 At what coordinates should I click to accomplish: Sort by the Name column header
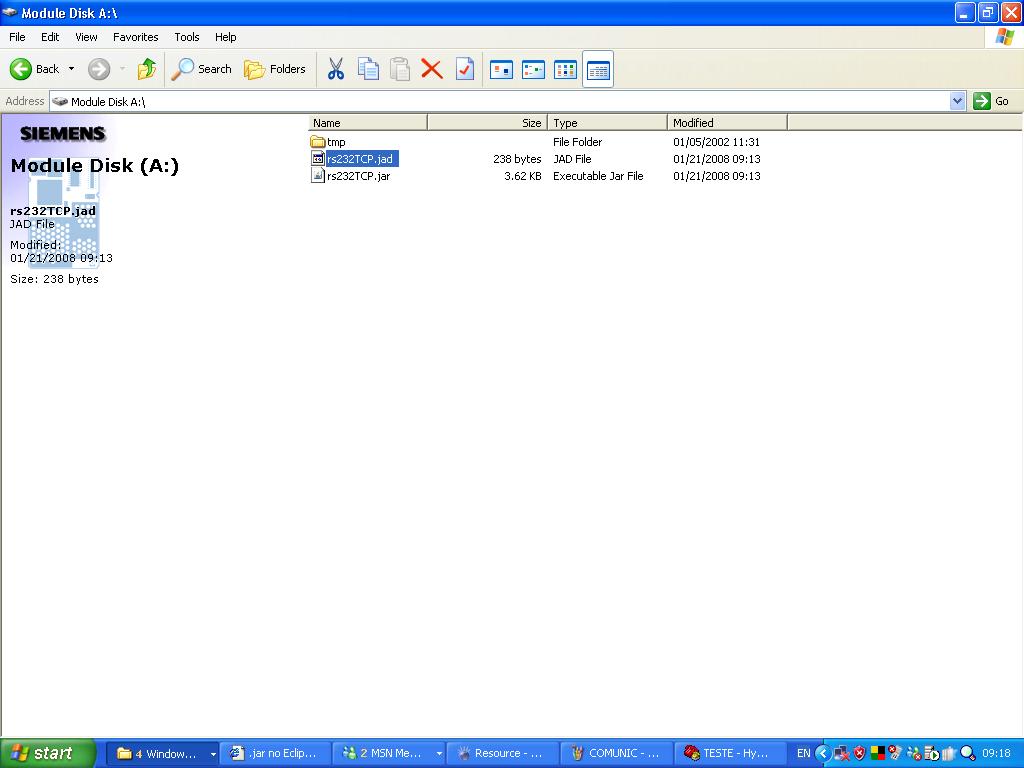[368, 123]
